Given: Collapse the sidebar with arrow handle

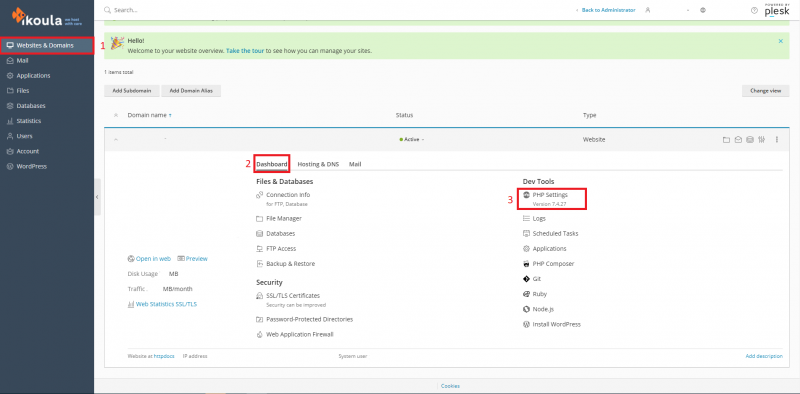Looking at the screenshot, I should (x=97, y=197).
